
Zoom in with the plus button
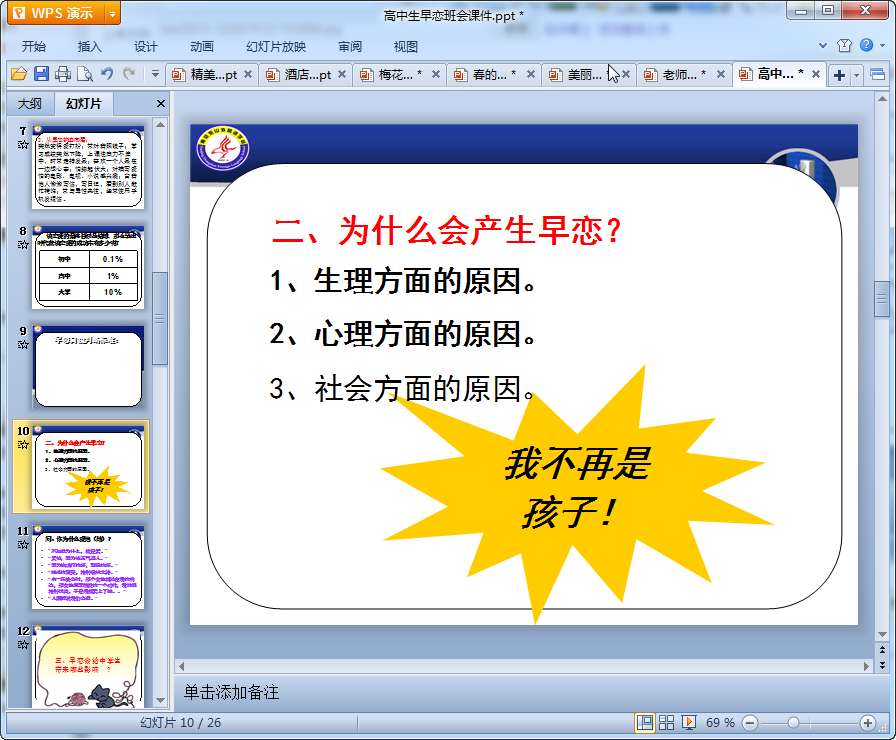tap(867, 723)
